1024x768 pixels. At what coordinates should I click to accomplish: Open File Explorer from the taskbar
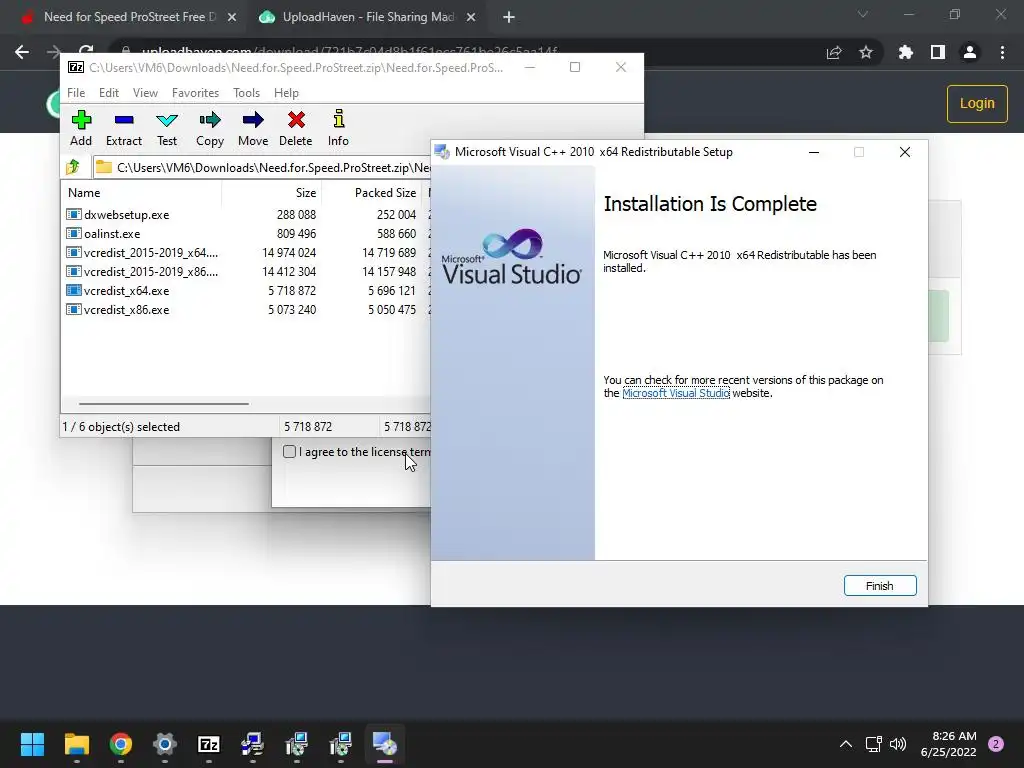[76, 744]
